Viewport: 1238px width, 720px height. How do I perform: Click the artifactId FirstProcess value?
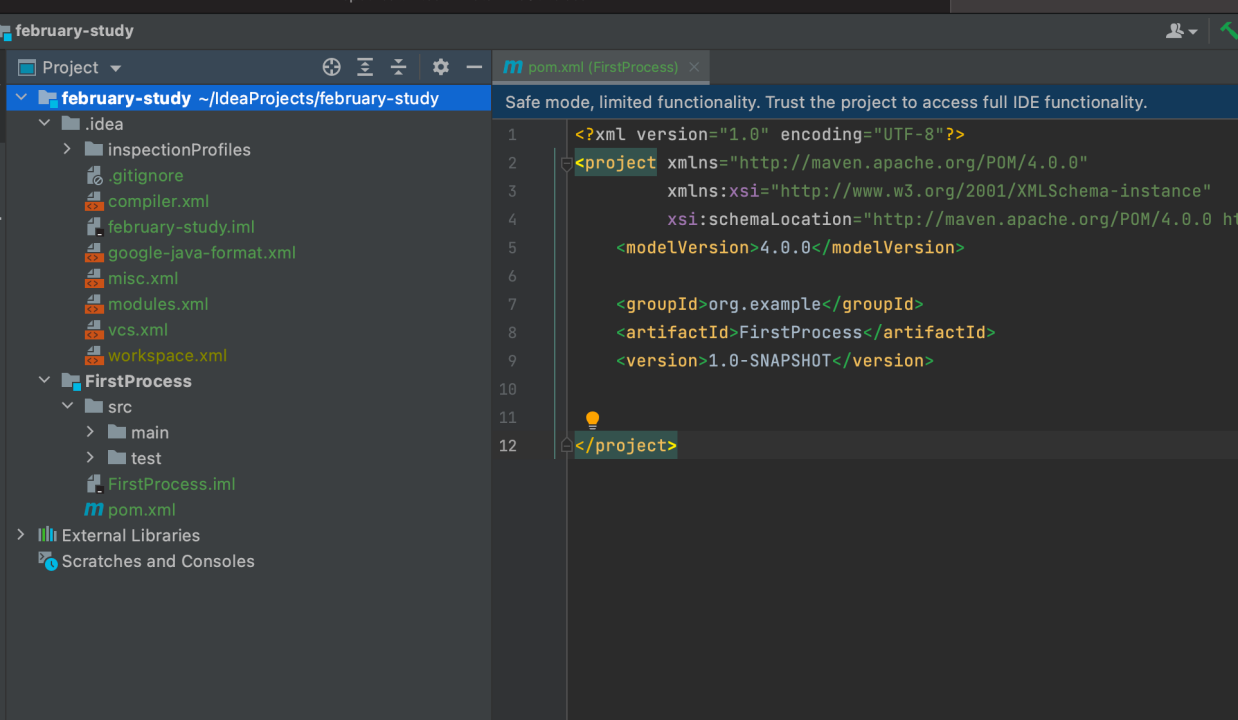800,332
